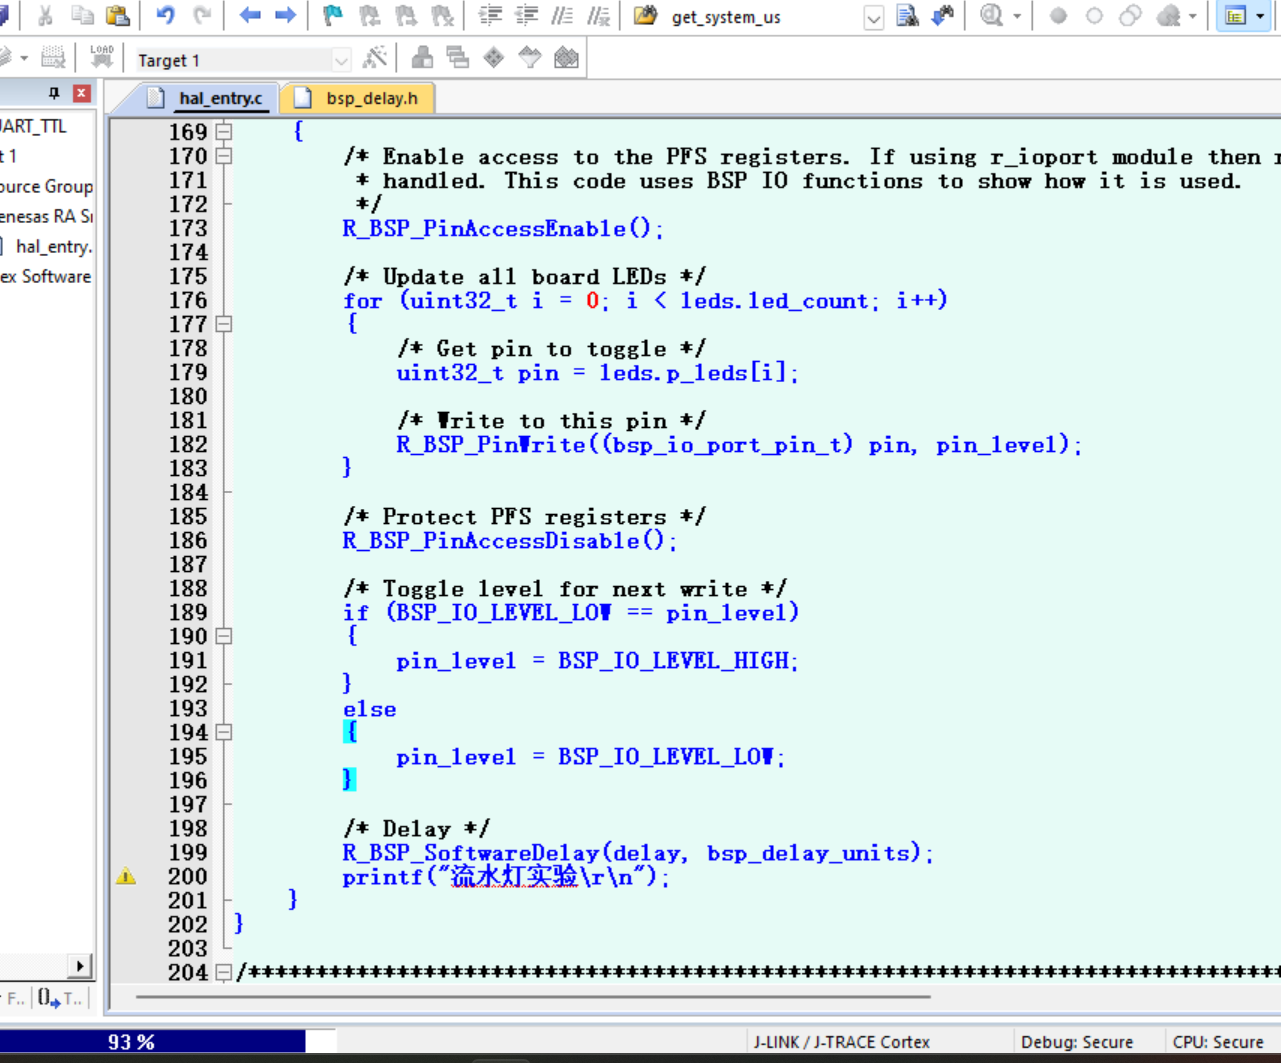Start a debug session with the magnifier icon
Image resolution: width=1281 pixels, height=1063 pixels.
click(991, 16)
